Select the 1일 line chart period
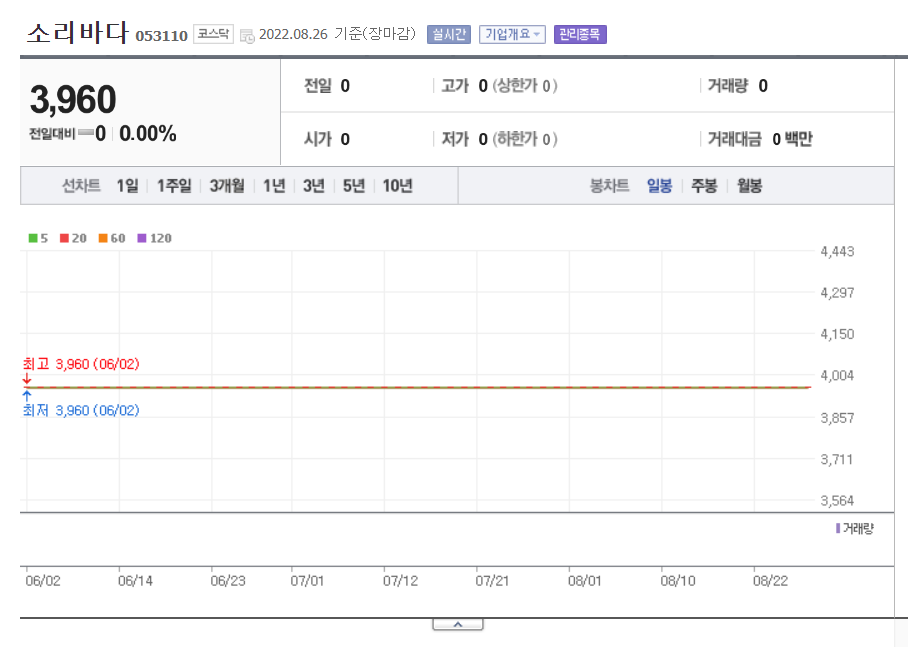The height and width of the screenshot is (647, 908). coord(127,186)
